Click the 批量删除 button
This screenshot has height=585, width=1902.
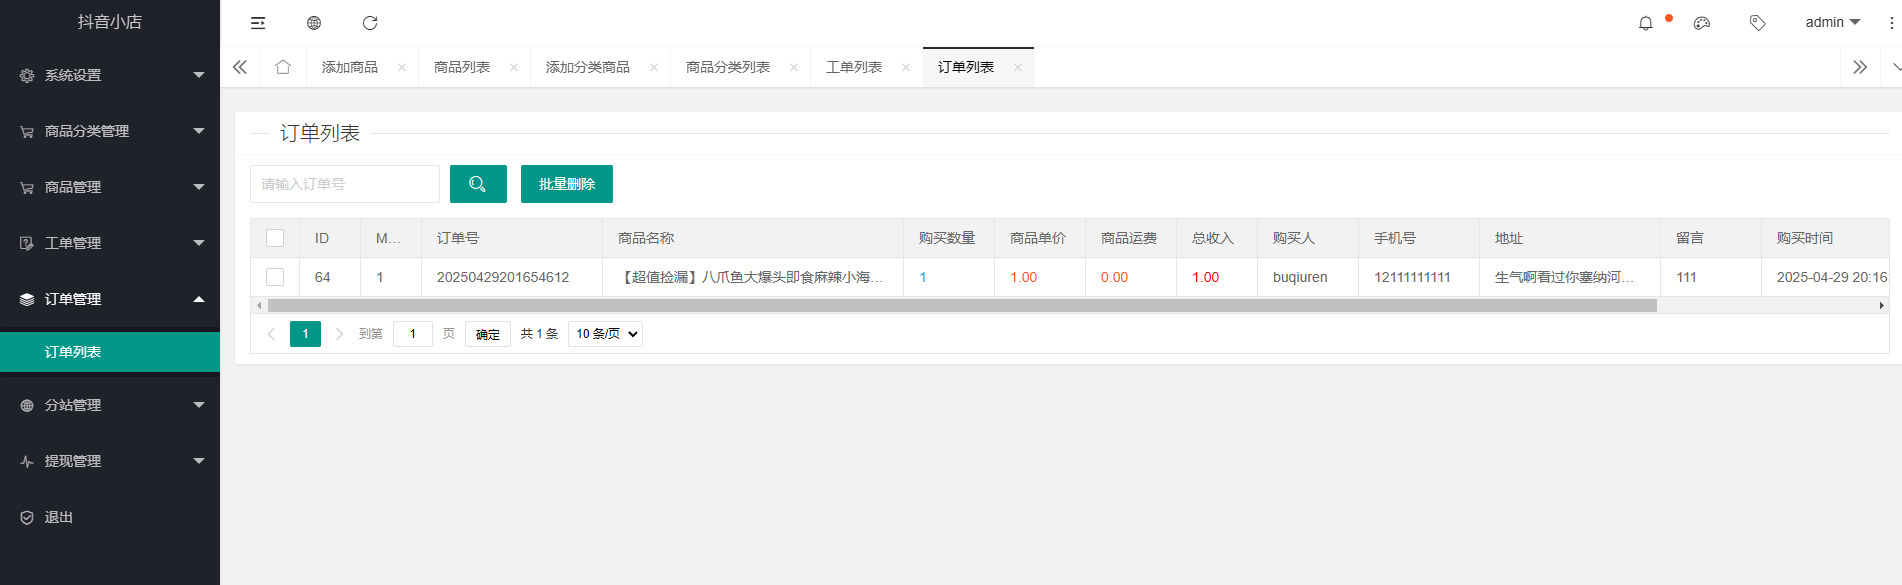[566, 184]
